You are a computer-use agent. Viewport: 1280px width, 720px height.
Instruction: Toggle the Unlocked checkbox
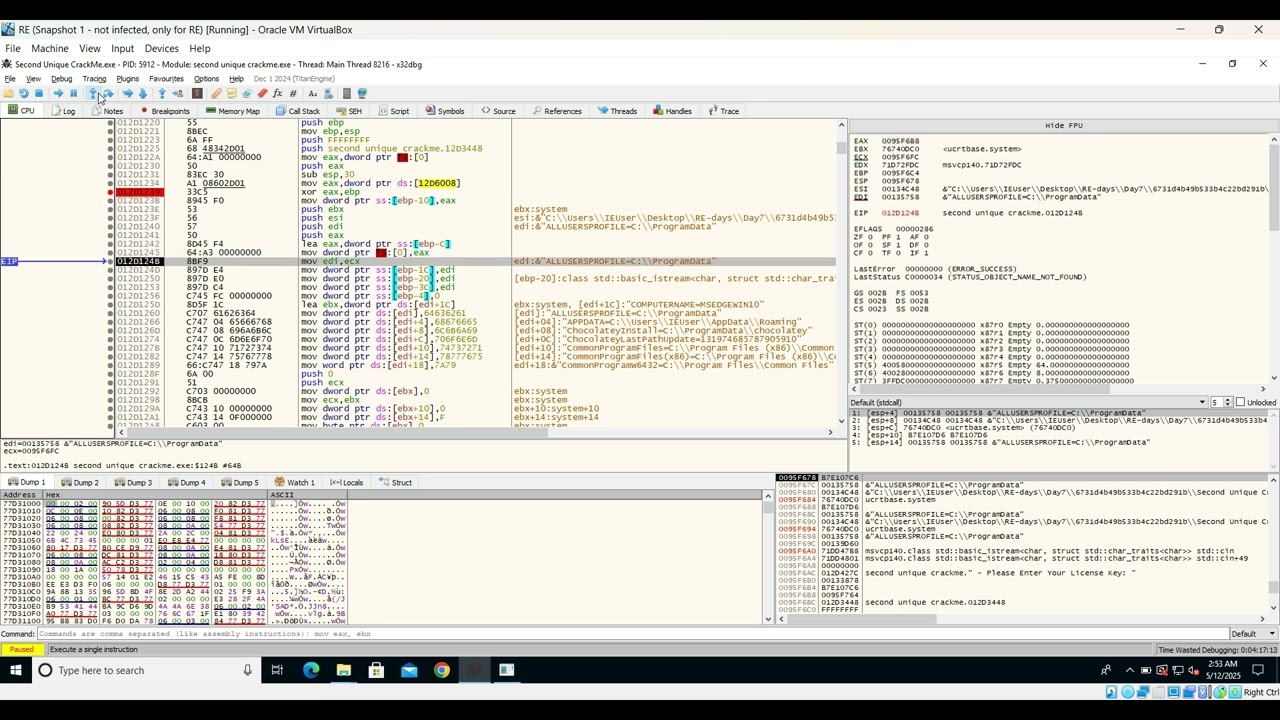[1241, 402]
